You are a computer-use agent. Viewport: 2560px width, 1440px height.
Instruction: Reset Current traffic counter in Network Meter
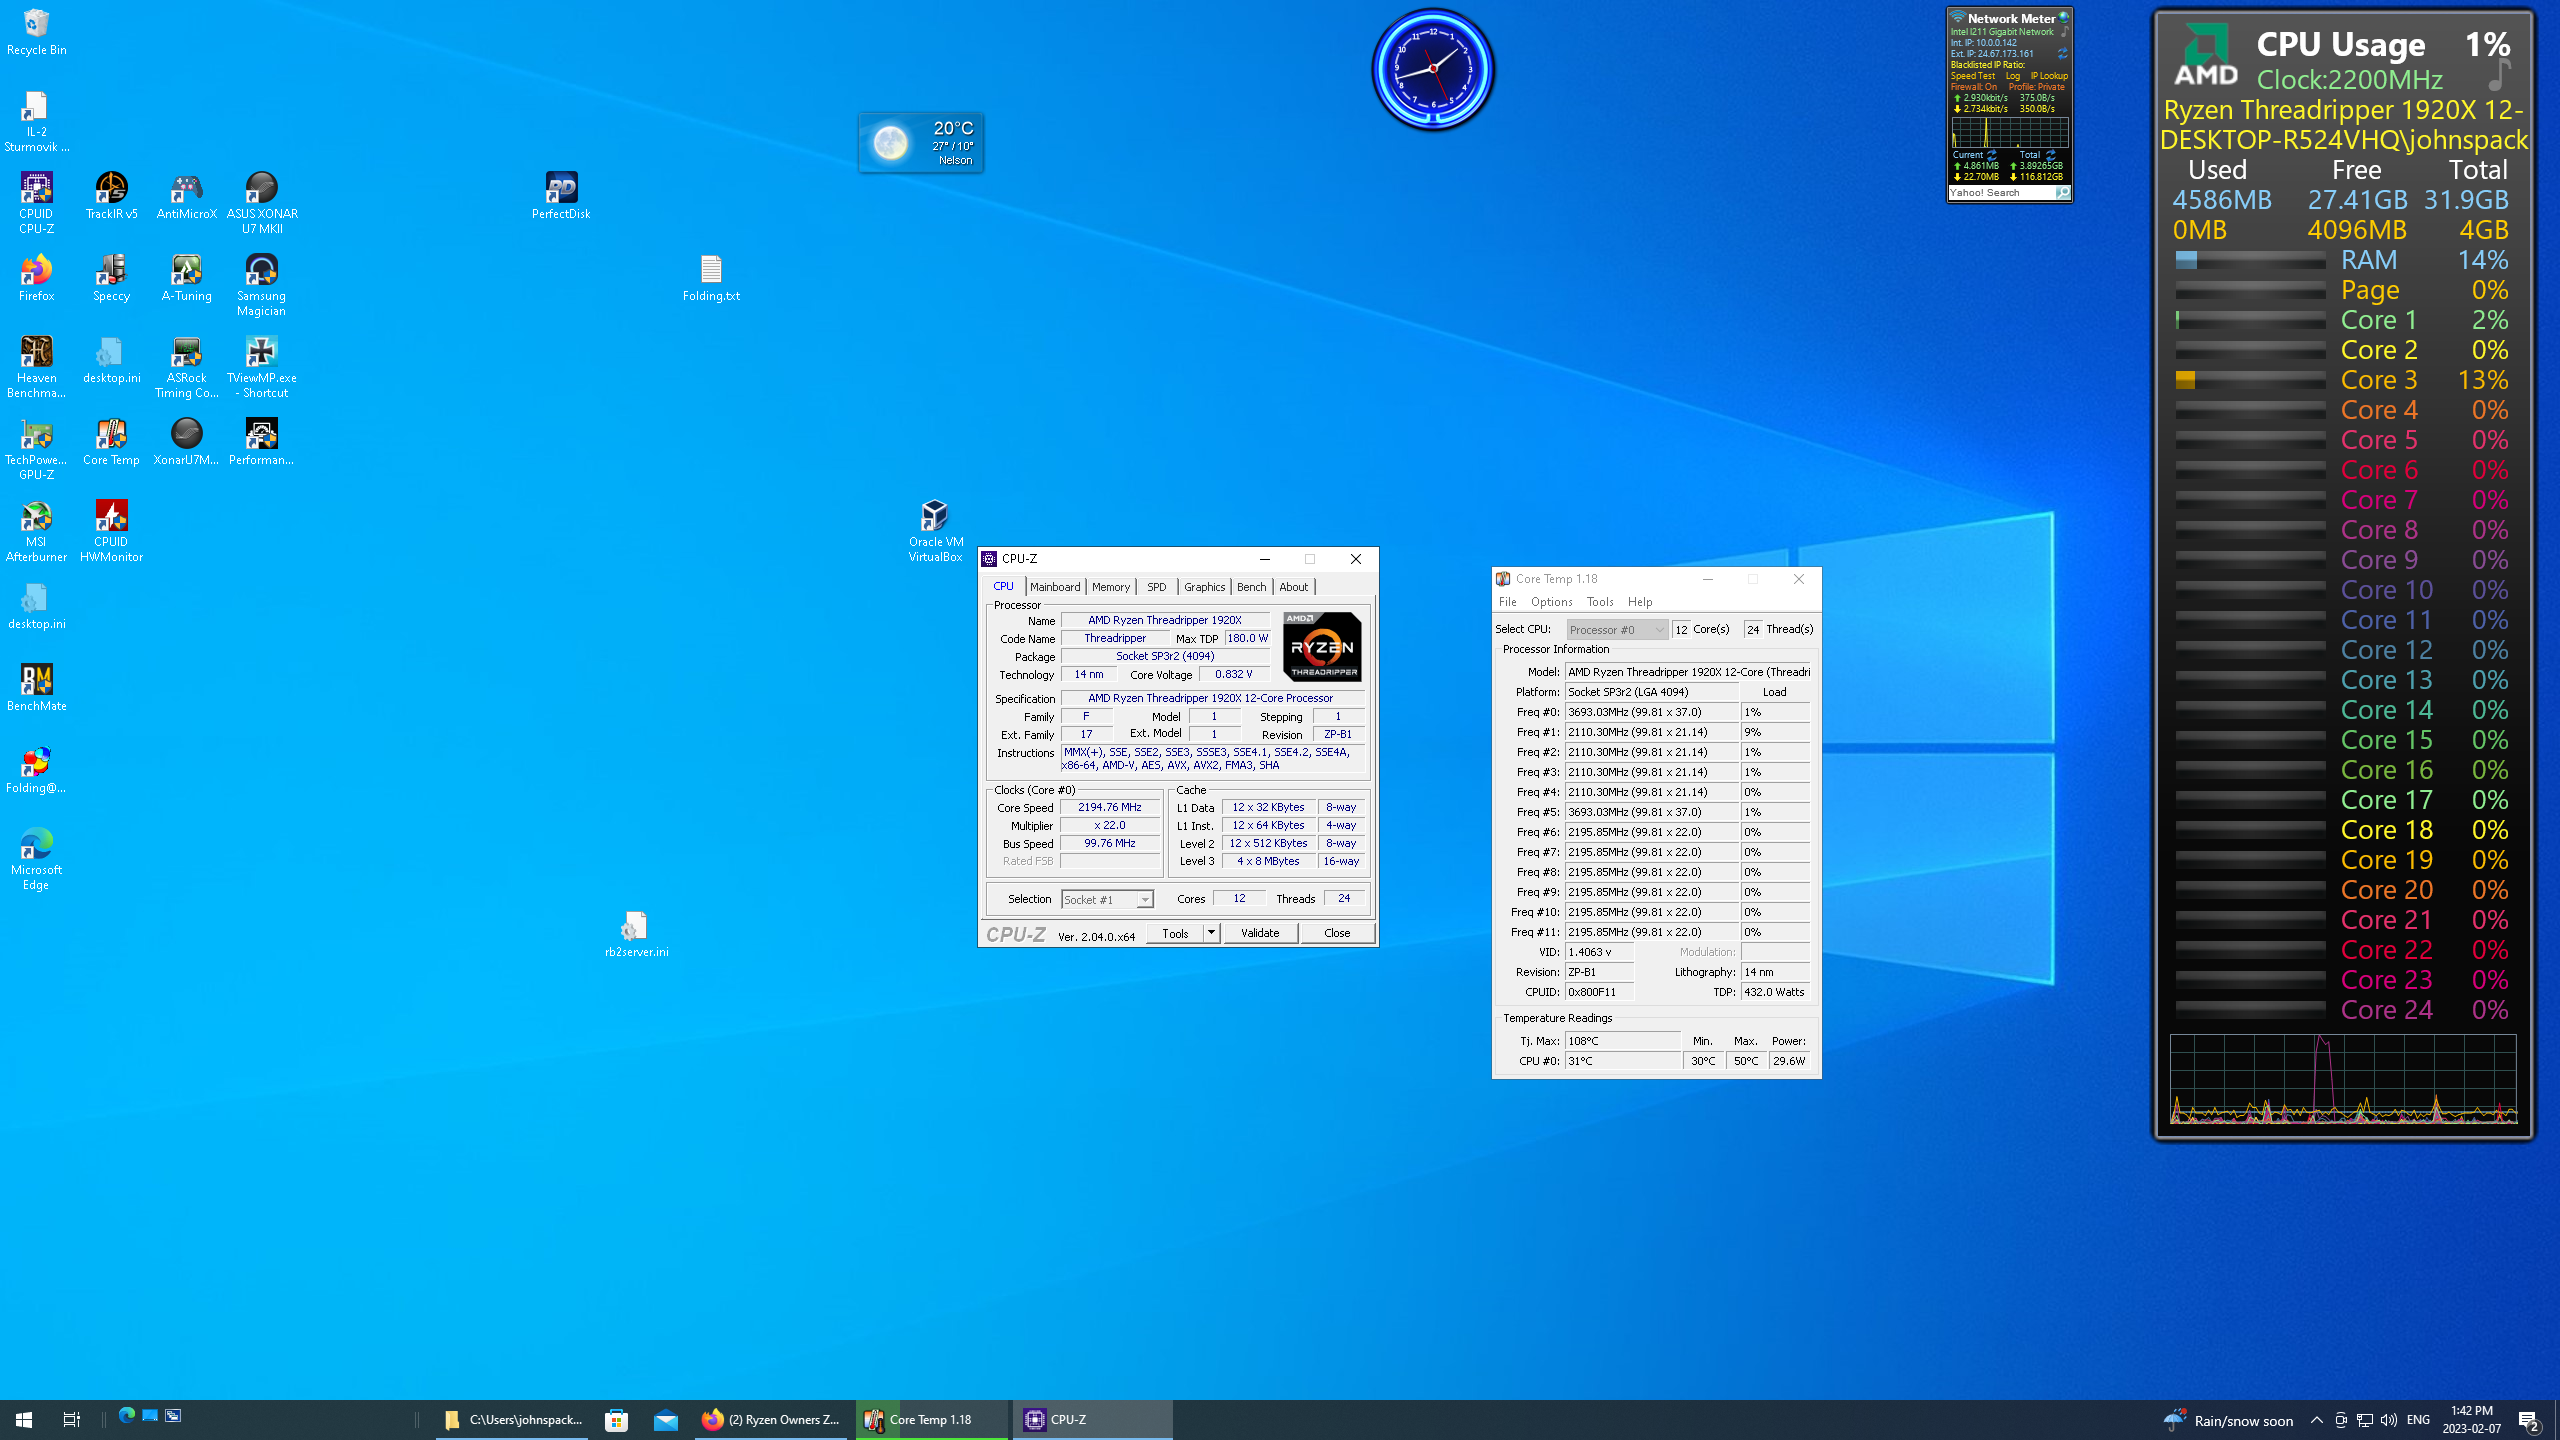[1991, 155]
